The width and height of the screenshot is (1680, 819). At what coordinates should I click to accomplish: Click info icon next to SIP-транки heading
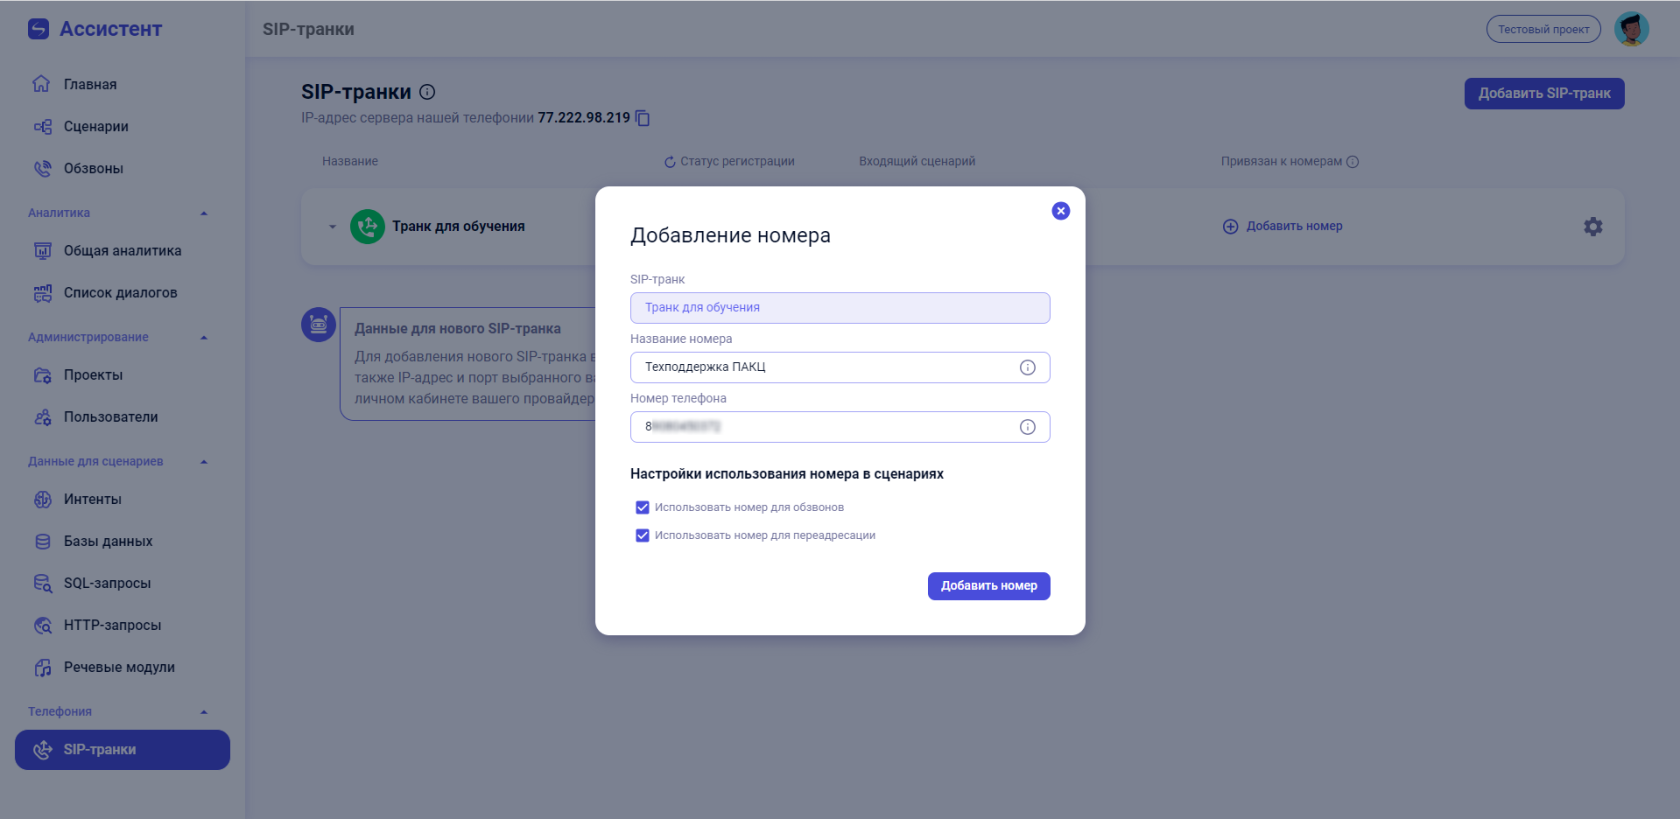click(x=427, y=92)
